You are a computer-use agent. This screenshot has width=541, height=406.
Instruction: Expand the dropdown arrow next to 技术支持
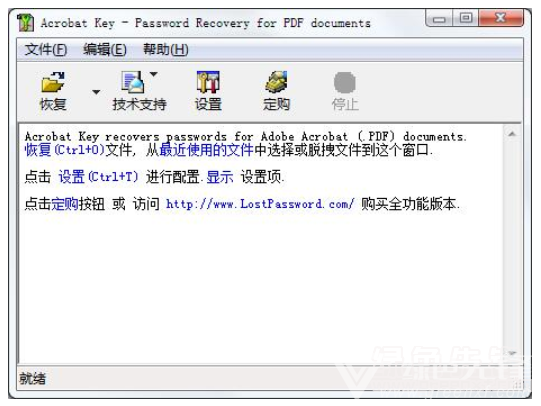tap(154, 74)
